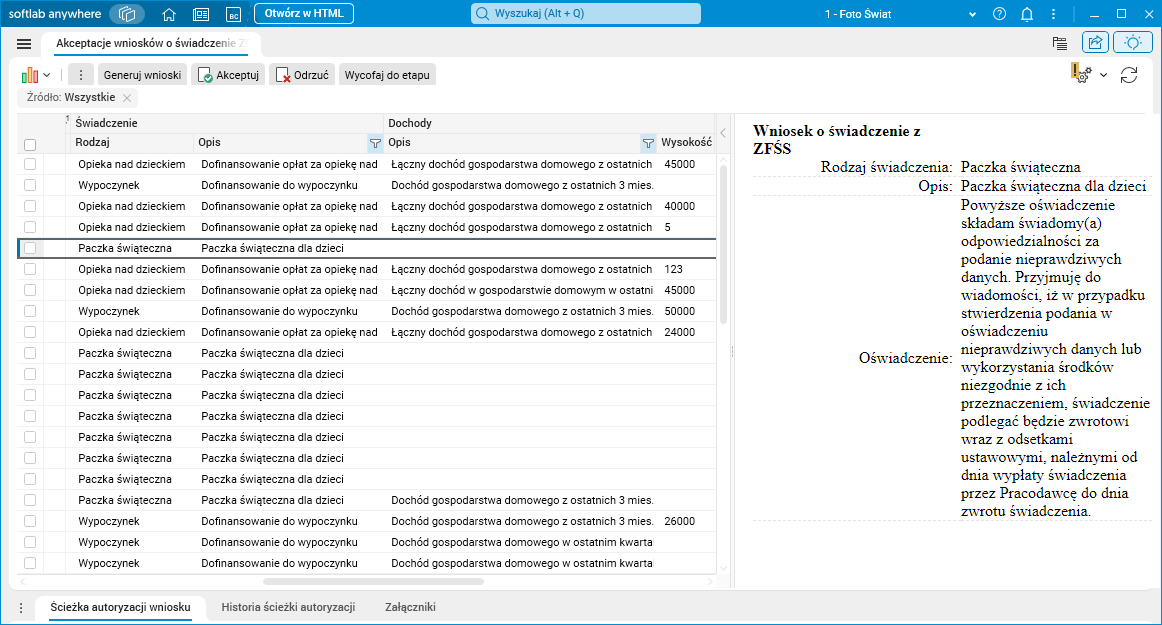
Task: Open the bottom panel three-dot menu
Action: [x=21, y=608]
